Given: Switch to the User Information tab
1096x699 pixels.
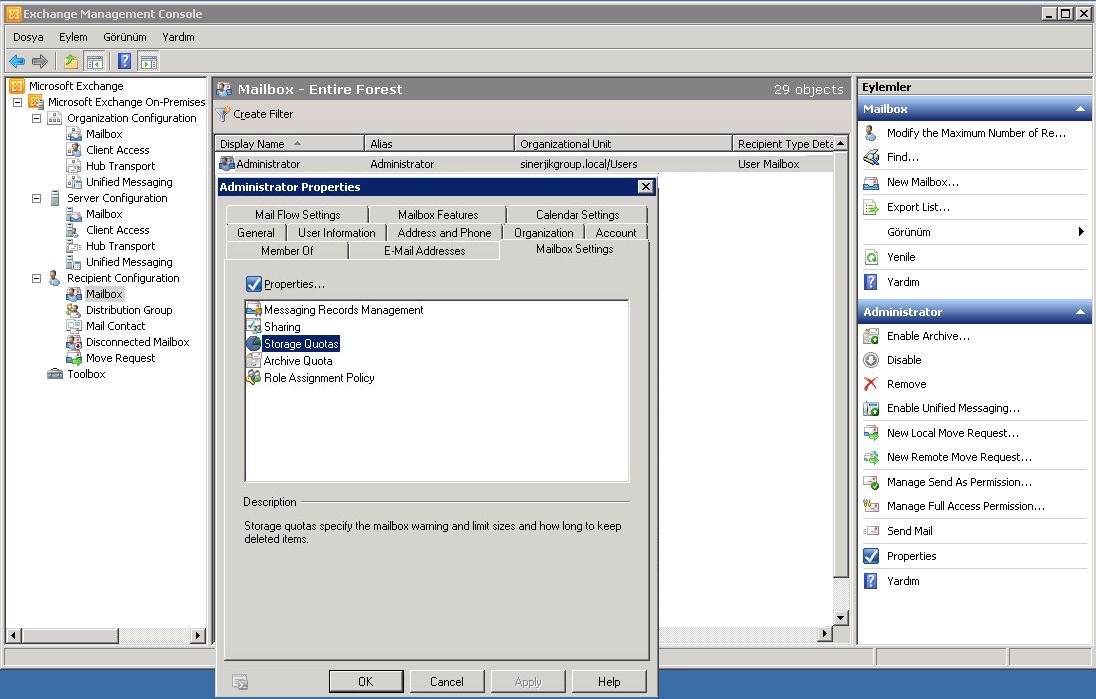Looking at the screenshot, I should (x=337, y=233).
